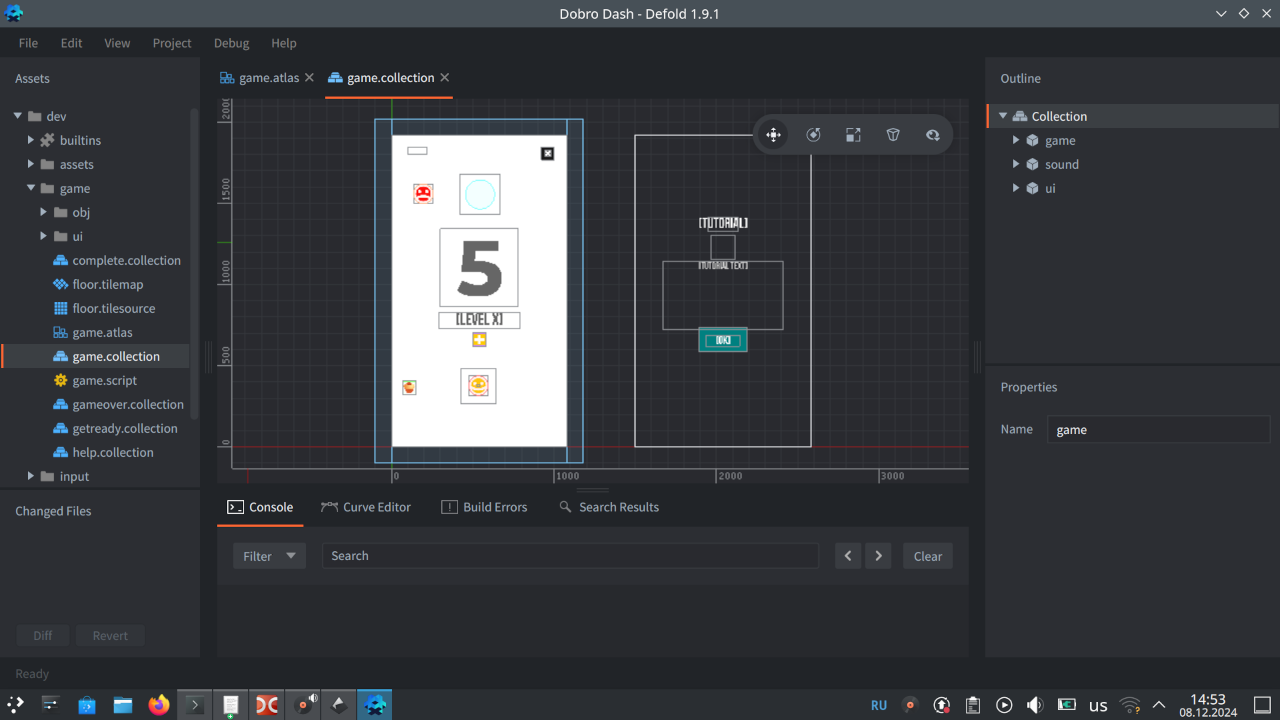Screen dimensions: 1280x720
Task: Click the Revert button
Action: click(x=110, y=635)
